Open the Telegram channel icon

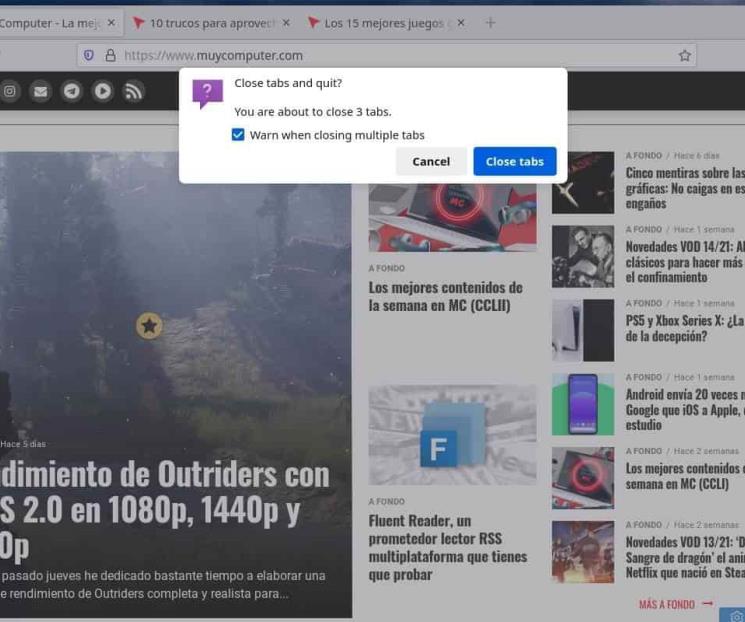coord(72,91)
